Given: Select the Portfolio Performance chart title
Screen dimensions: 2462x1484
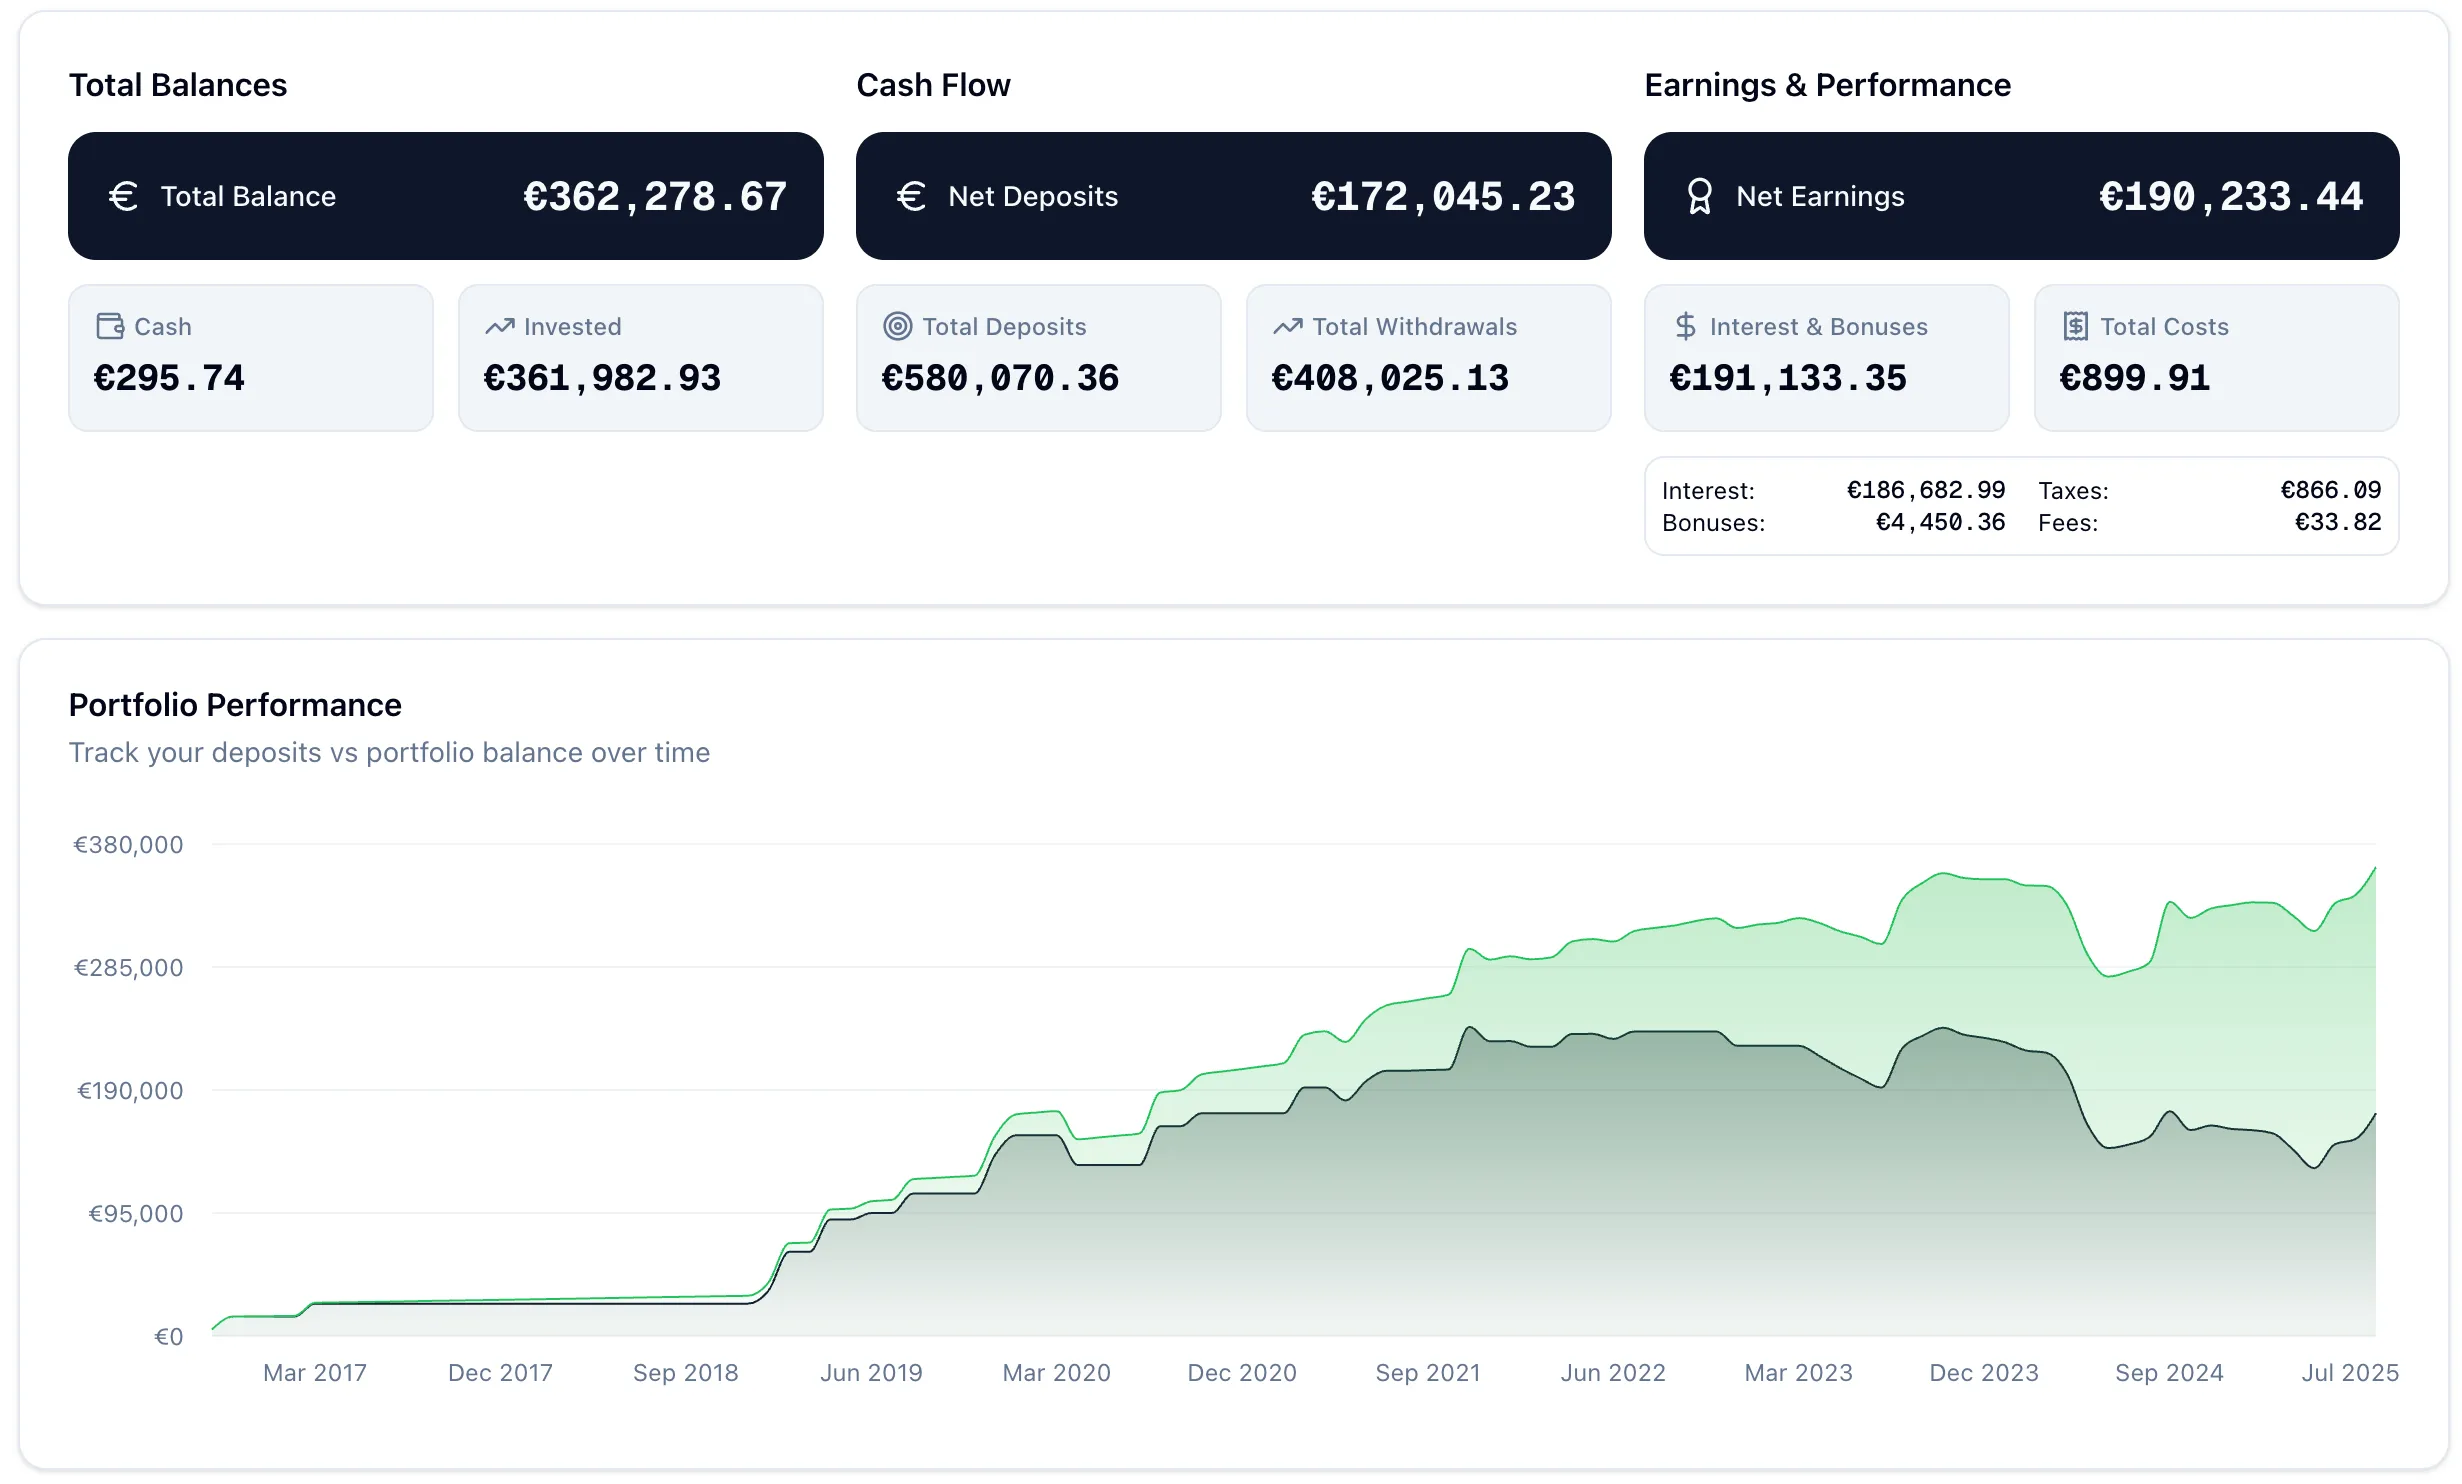Looking at the screenshot, I should coord(234,704).
